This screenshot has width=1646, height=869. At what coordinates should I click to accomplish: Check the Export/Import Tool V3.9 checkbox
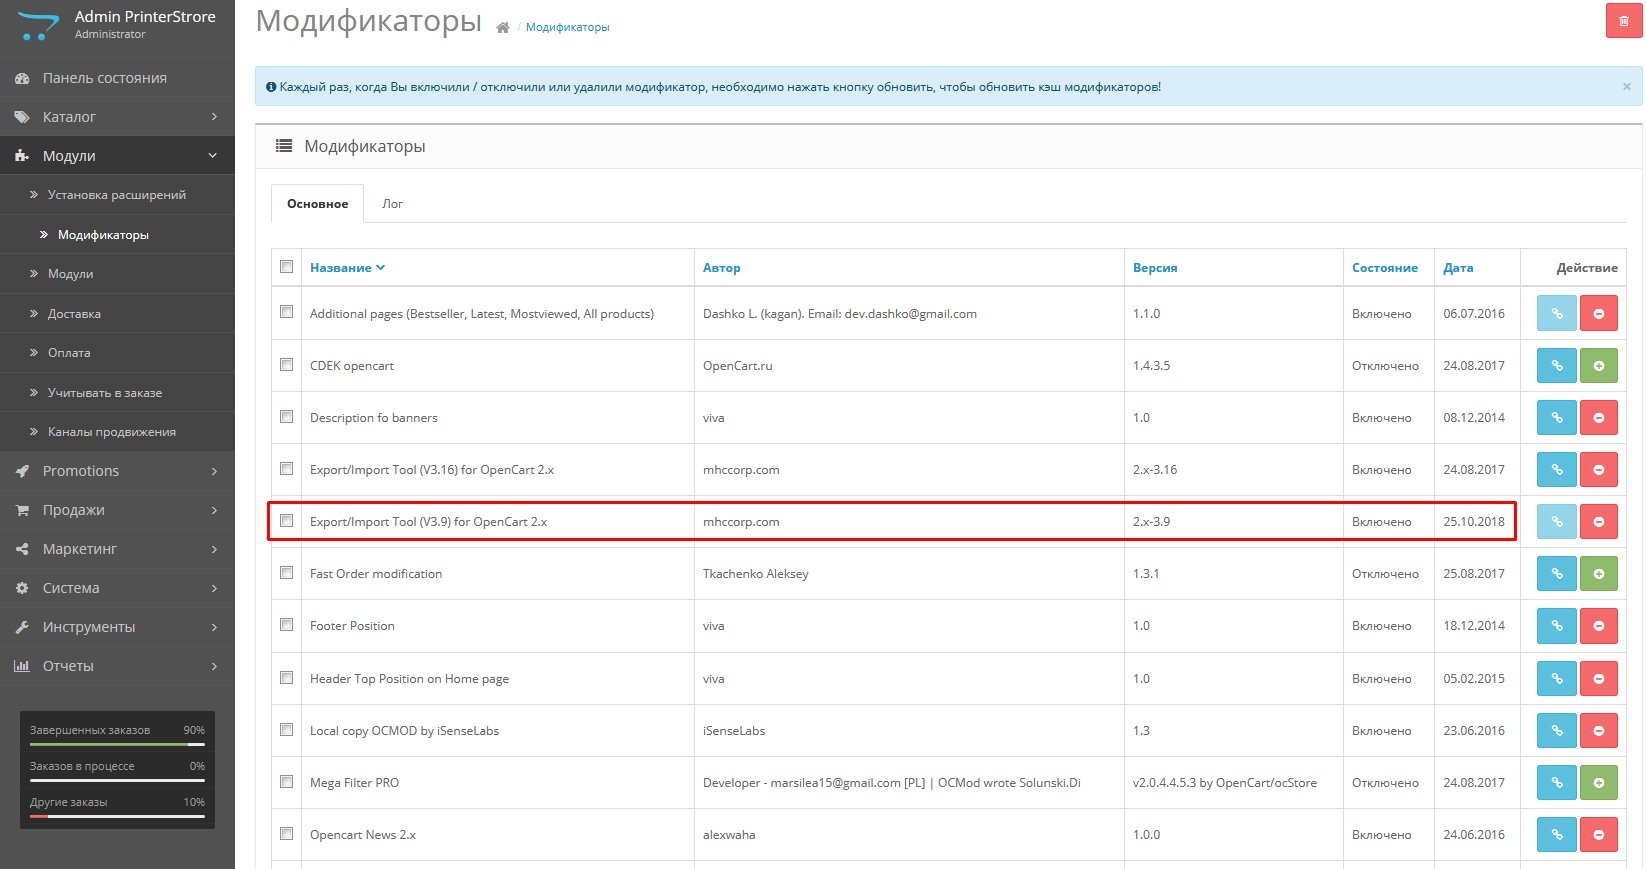click(287, 520)
